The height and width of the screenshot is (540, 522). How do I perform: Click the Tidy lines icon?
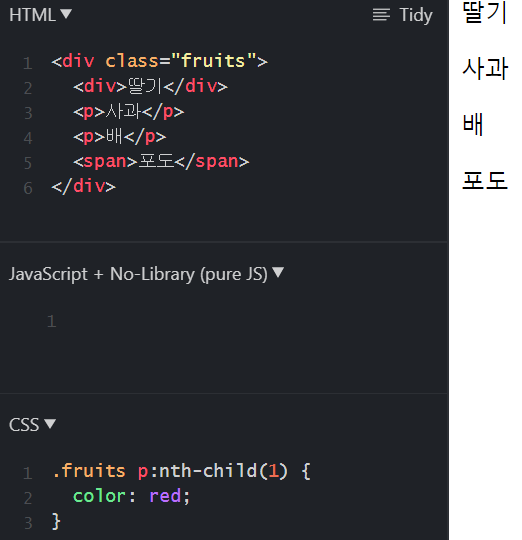[x=381, y=15]
